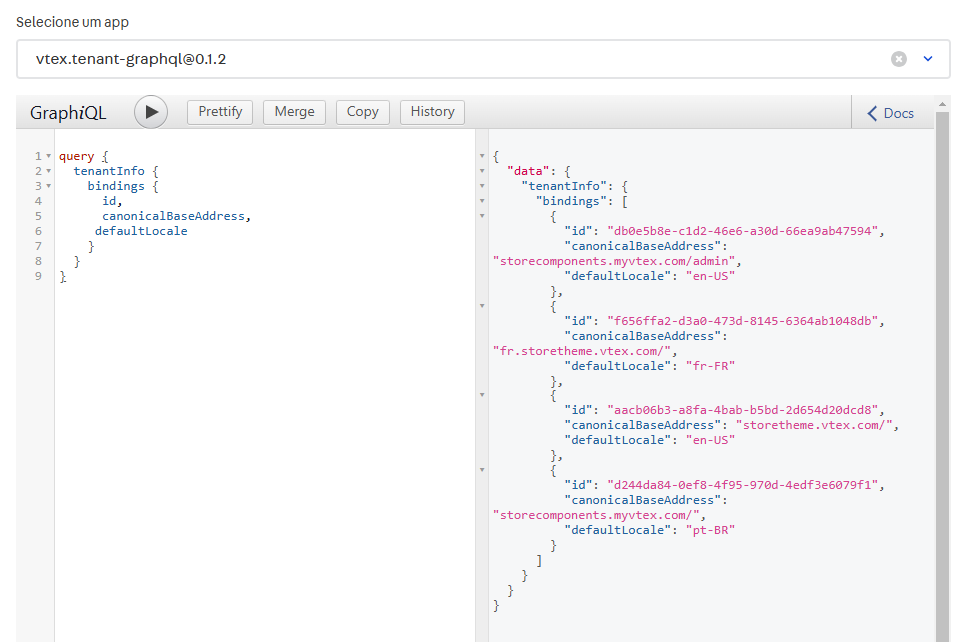Open the app selection dropdown
The width and height of the screenshot is (960, 642).
[928, 59]
